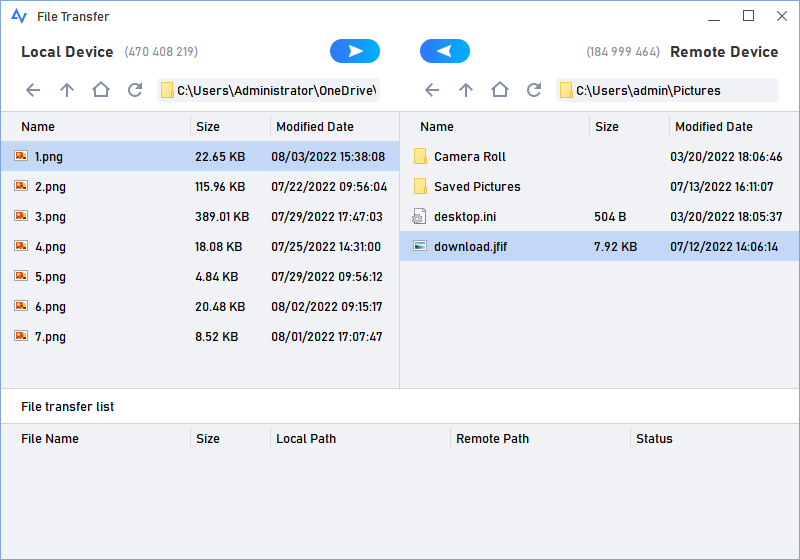
Task: Select 7.png in local file list
Action: [x=50, y=336]
